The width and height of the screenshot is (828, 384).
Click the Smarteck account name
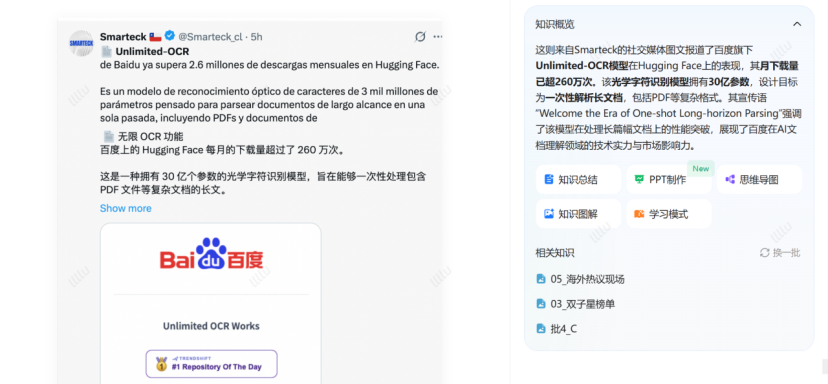[x=123, y=36]
